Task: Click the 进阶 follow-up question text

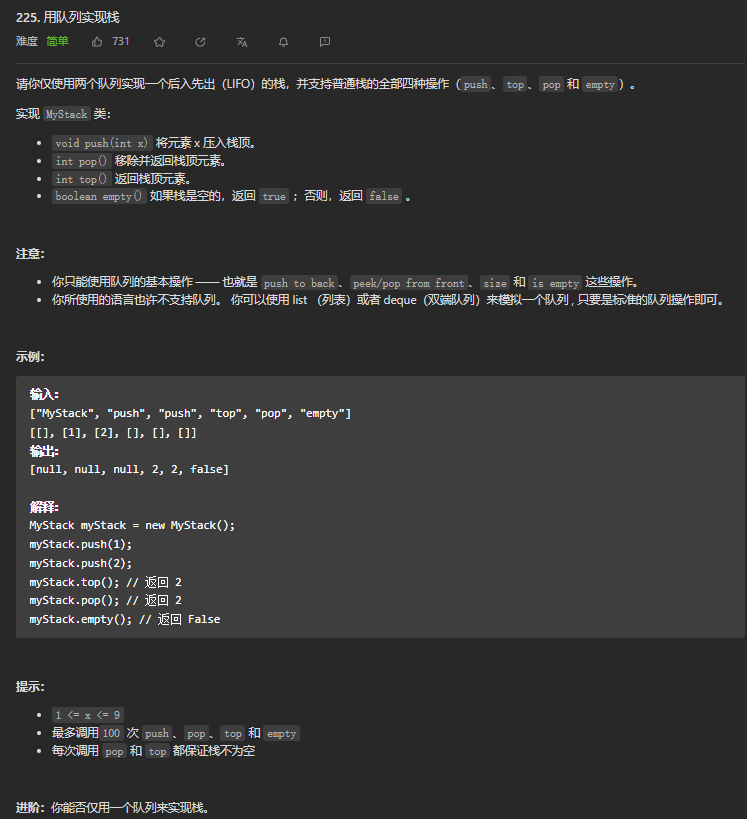Action: pyautogui.click(x=112, y=808)
